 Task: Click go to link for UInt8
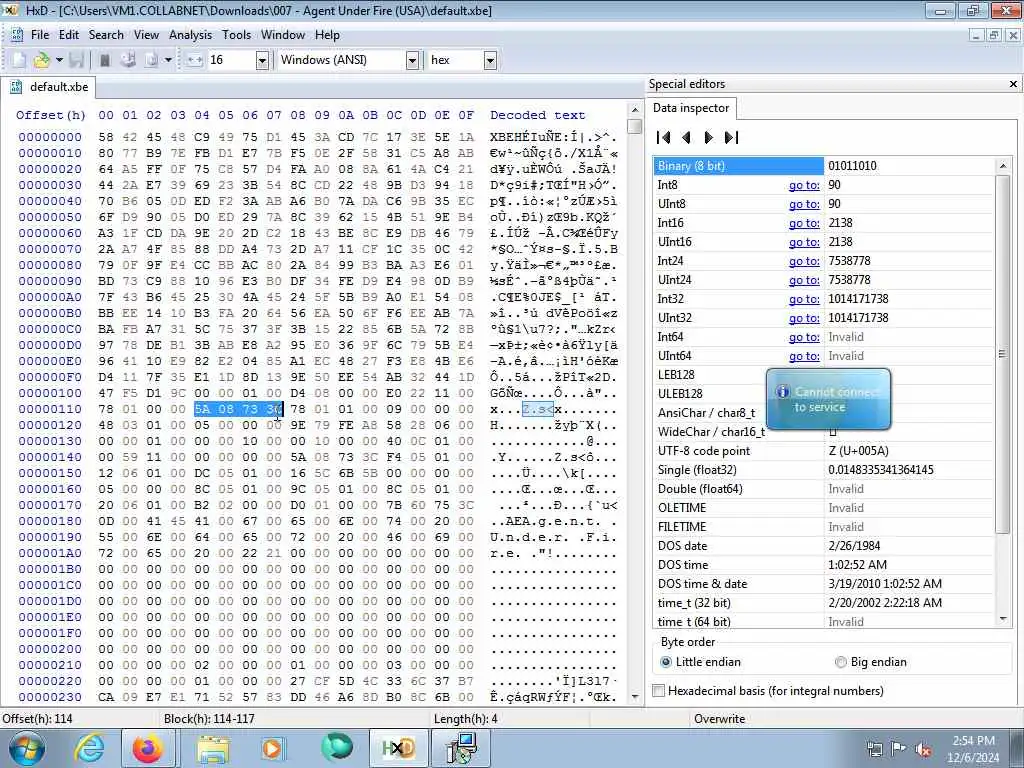pos(804,204)
